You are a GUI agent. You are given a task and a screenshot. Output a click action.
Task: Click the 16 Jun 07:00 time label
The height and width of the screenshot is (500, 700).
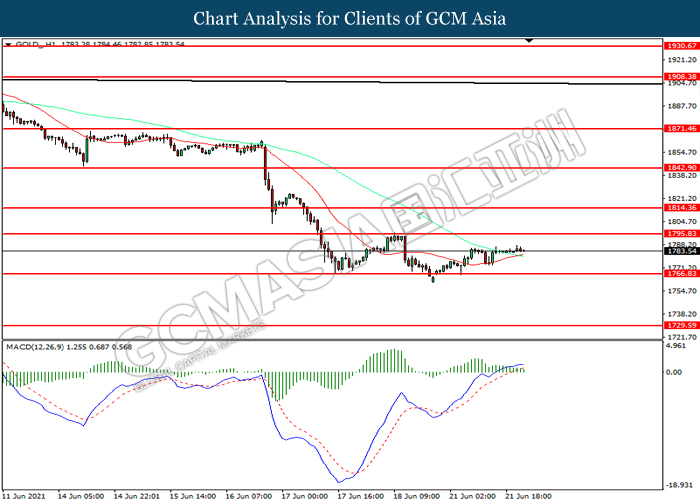click(249, 496)
